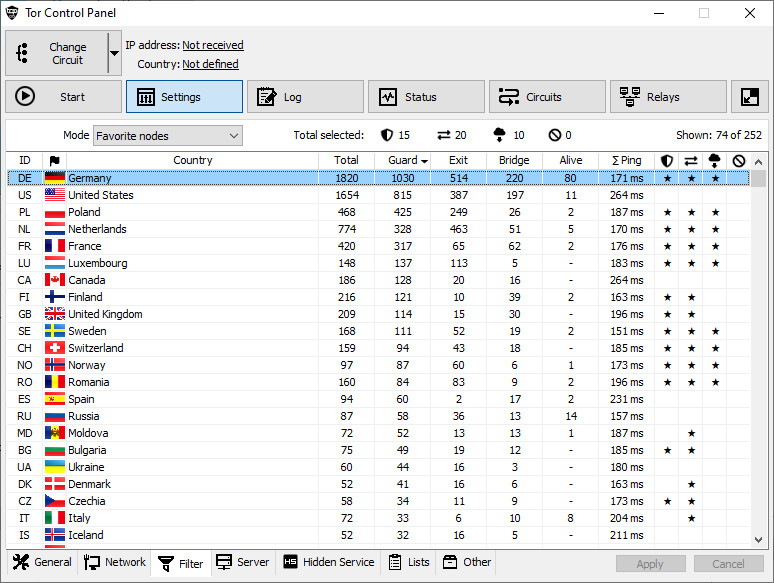This screenshot has height=583, width=774.
Task: Toggle Italy middle node star
Action: point(692,518)
